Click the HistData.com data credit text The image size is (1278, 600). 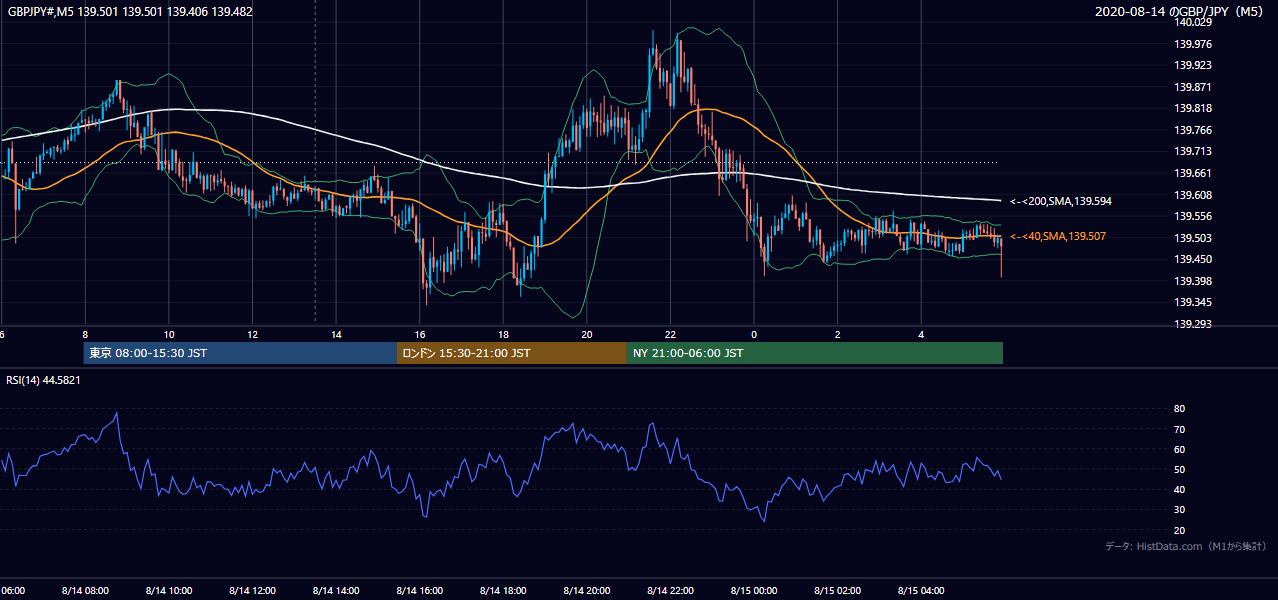point(1186,547)
